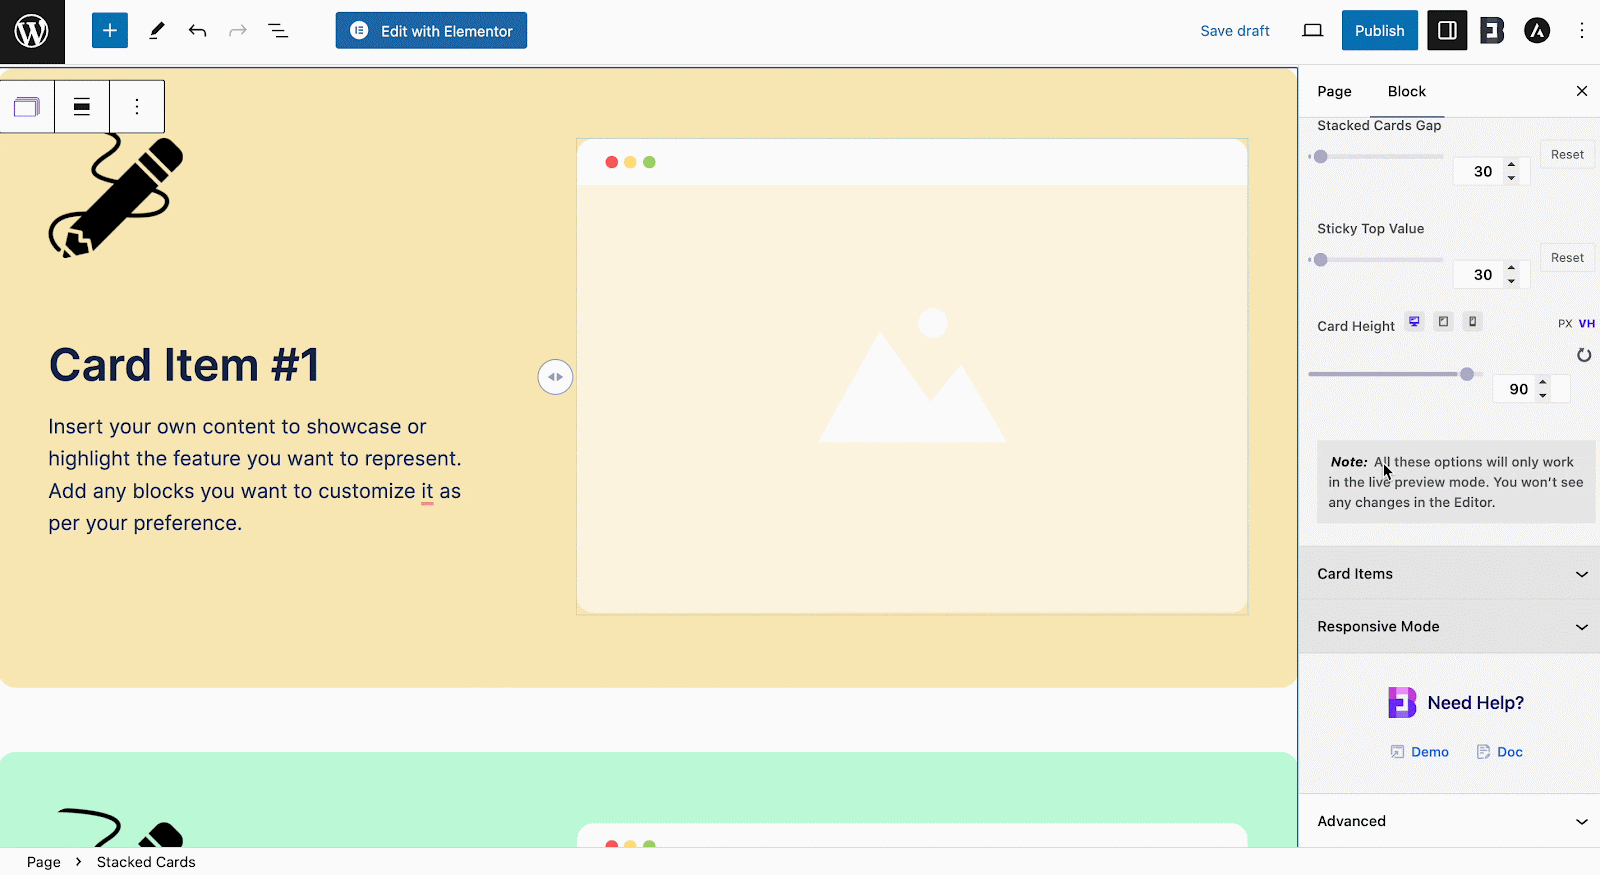
Task: Toggle the block inserter plus button
Action: click(110, 31)
